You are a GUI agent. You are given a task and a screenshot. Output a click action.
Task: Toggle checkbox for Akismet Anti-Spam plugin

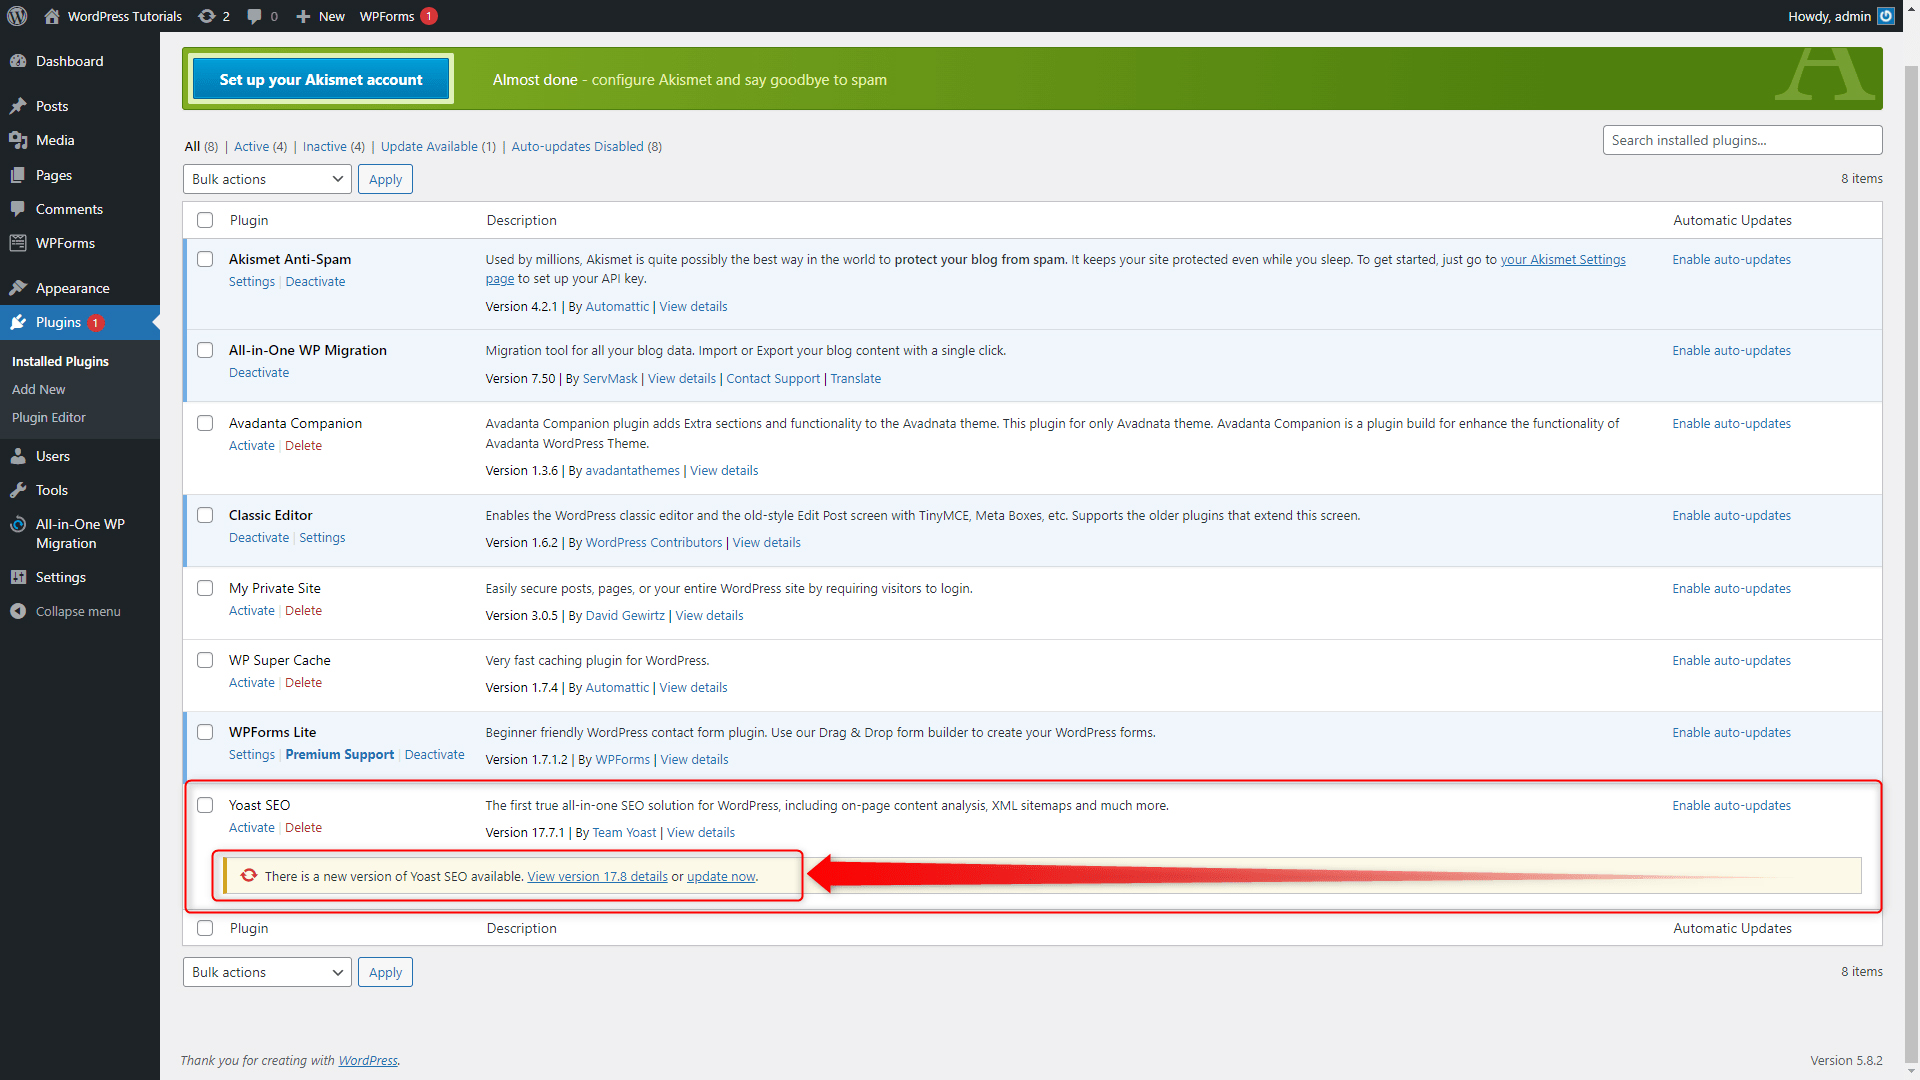[206, 258]
